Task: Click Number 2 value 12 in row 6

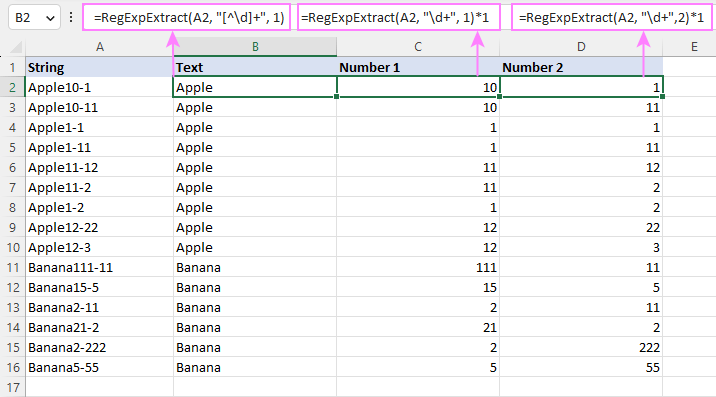Action: tap(581, 167)
